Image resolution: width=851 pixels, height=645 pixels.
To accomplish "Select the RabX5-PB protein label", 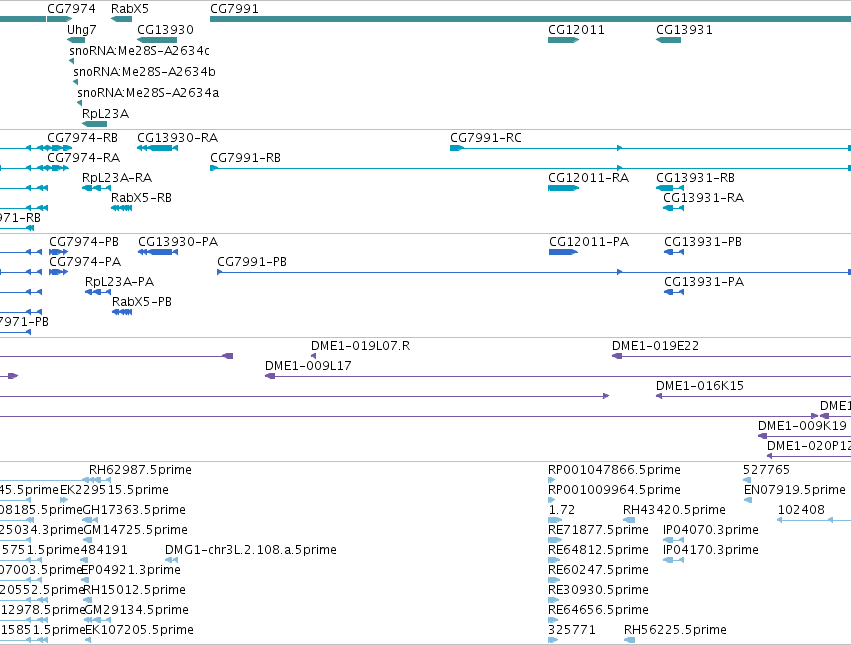I will click(142, 302).
